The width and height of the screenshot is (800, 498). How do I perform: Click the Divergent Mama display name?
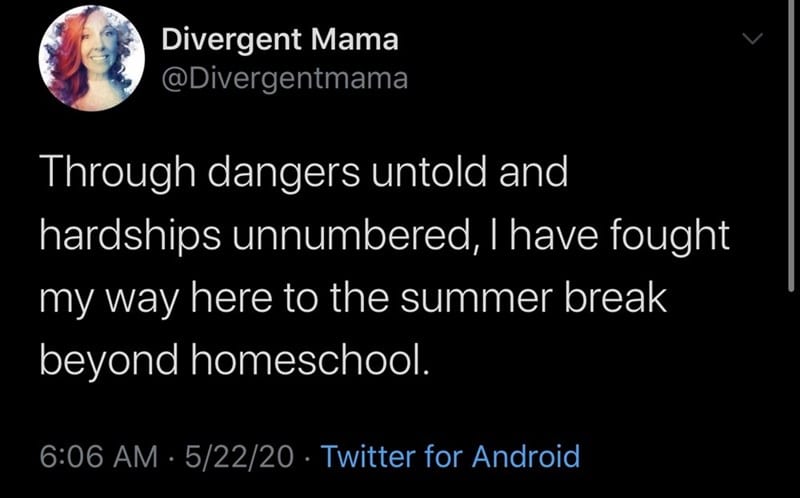(x=280, y=39)
